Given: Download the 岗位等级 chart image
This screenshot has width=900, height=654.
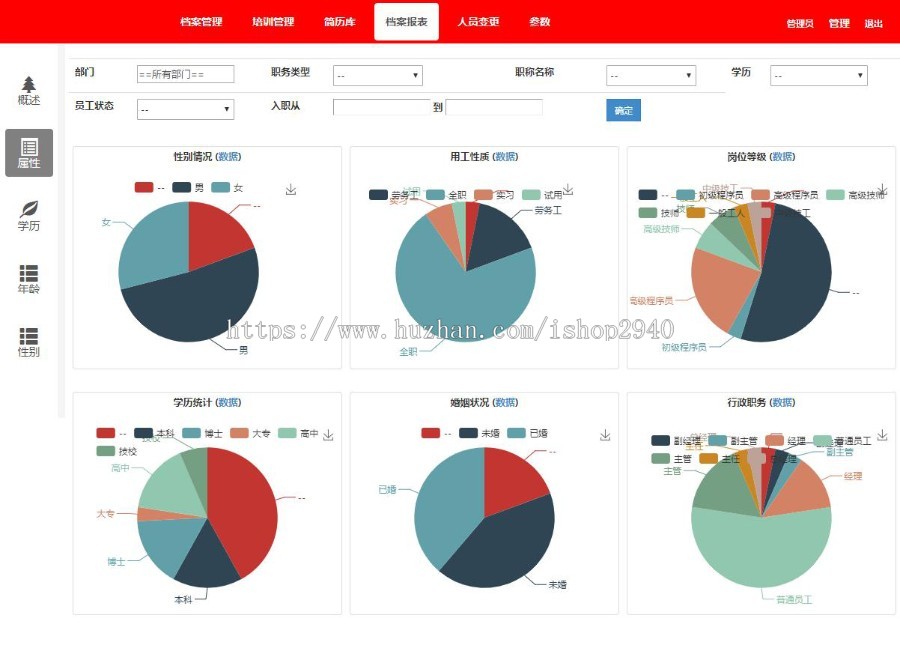Looking at the screenshot, I should click(x=883, y=189).
